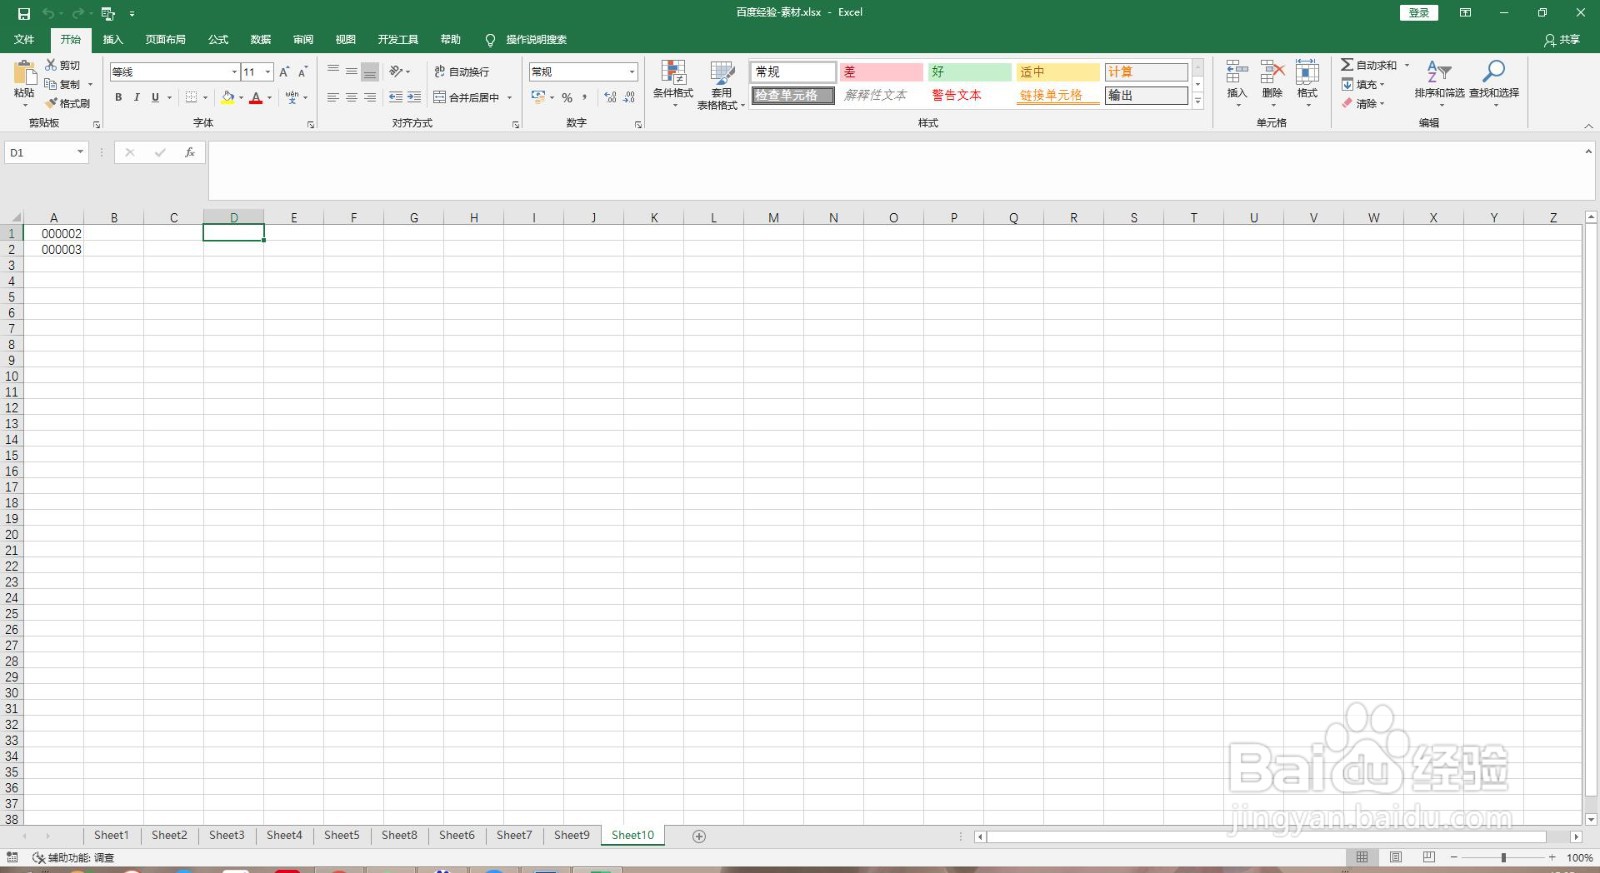Expand Merge & Center (合并后居中) arrow
Screen dimensions: 1600x873
[x=509, y=98]
